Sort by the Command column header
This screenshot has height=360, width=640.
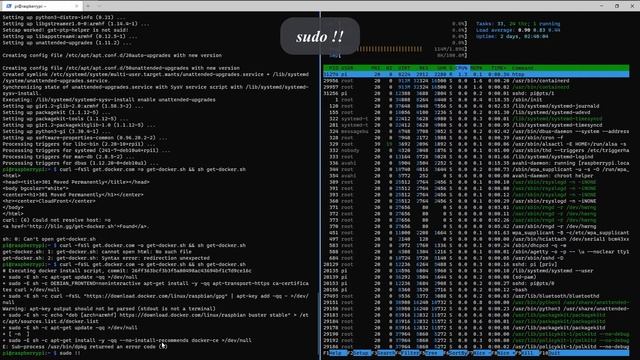522,68
